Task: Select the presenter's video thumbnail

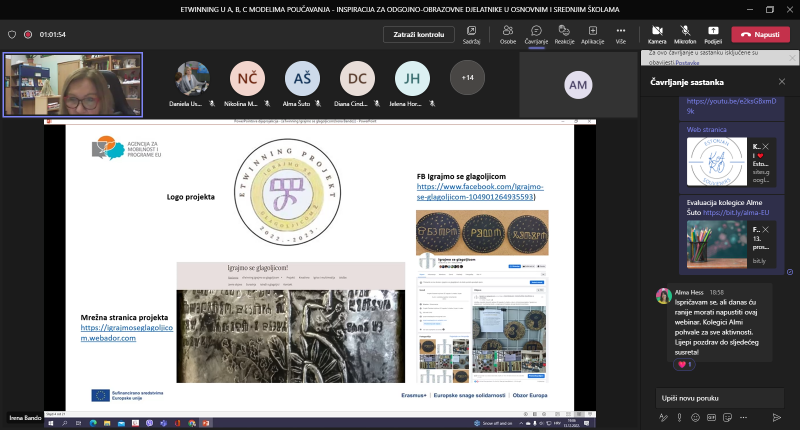Action: [x=73, y=84]
